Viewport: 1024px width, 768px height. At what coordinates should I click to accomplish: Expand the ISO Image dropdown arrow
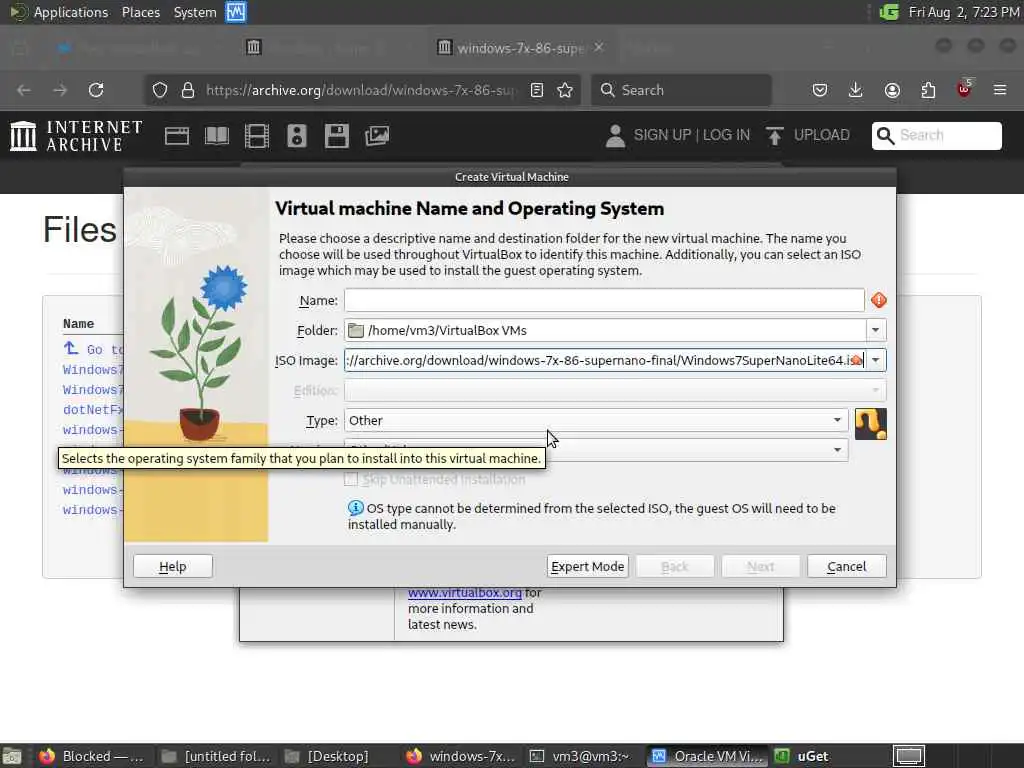(x=876, y=360)
